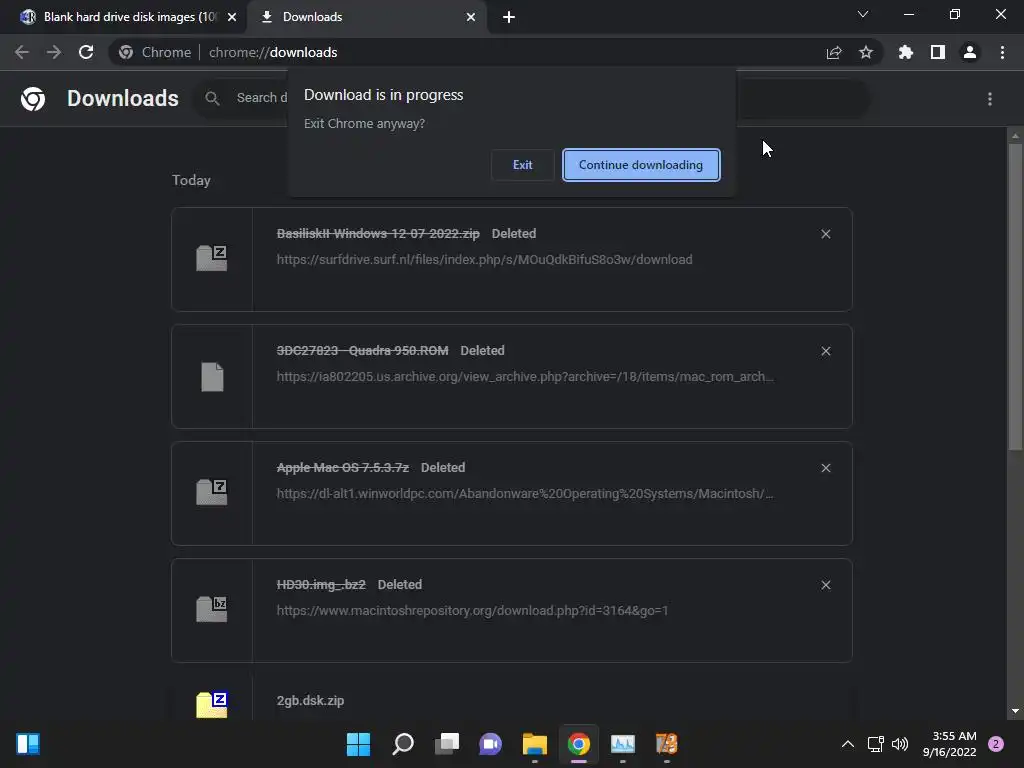This screenshot has width=1024, height=768.
Task: Close the Blank hard drive disk images tab
Action: point(232,17)
